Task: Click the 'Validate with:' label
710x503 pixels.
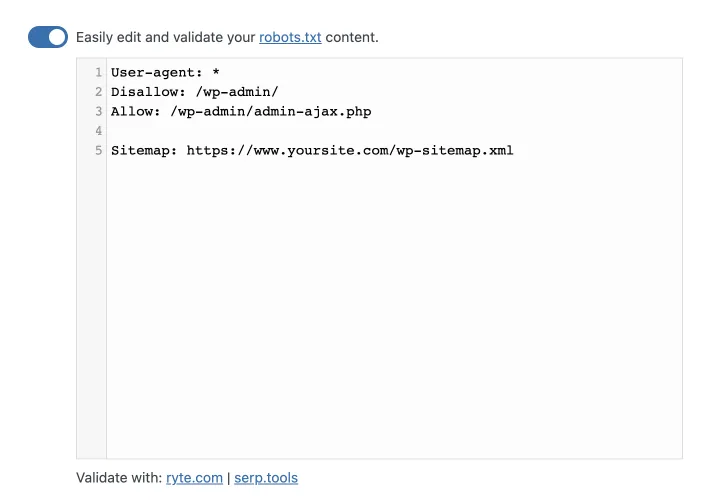Action: [x=119, y=478]
